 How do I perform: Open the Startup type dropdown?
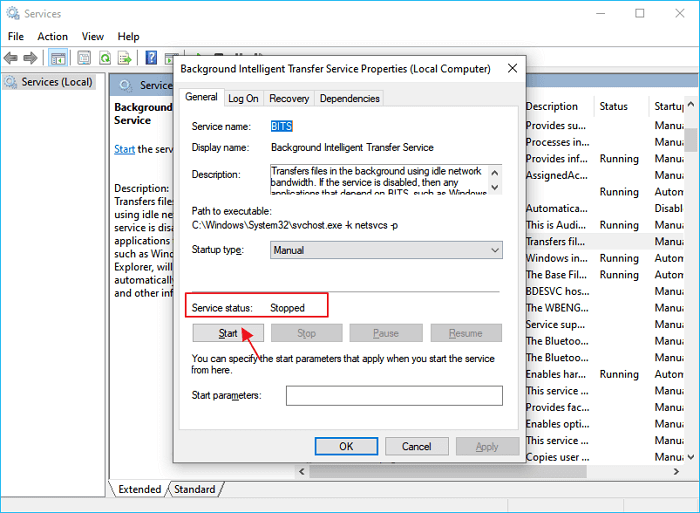click(386, 250)
